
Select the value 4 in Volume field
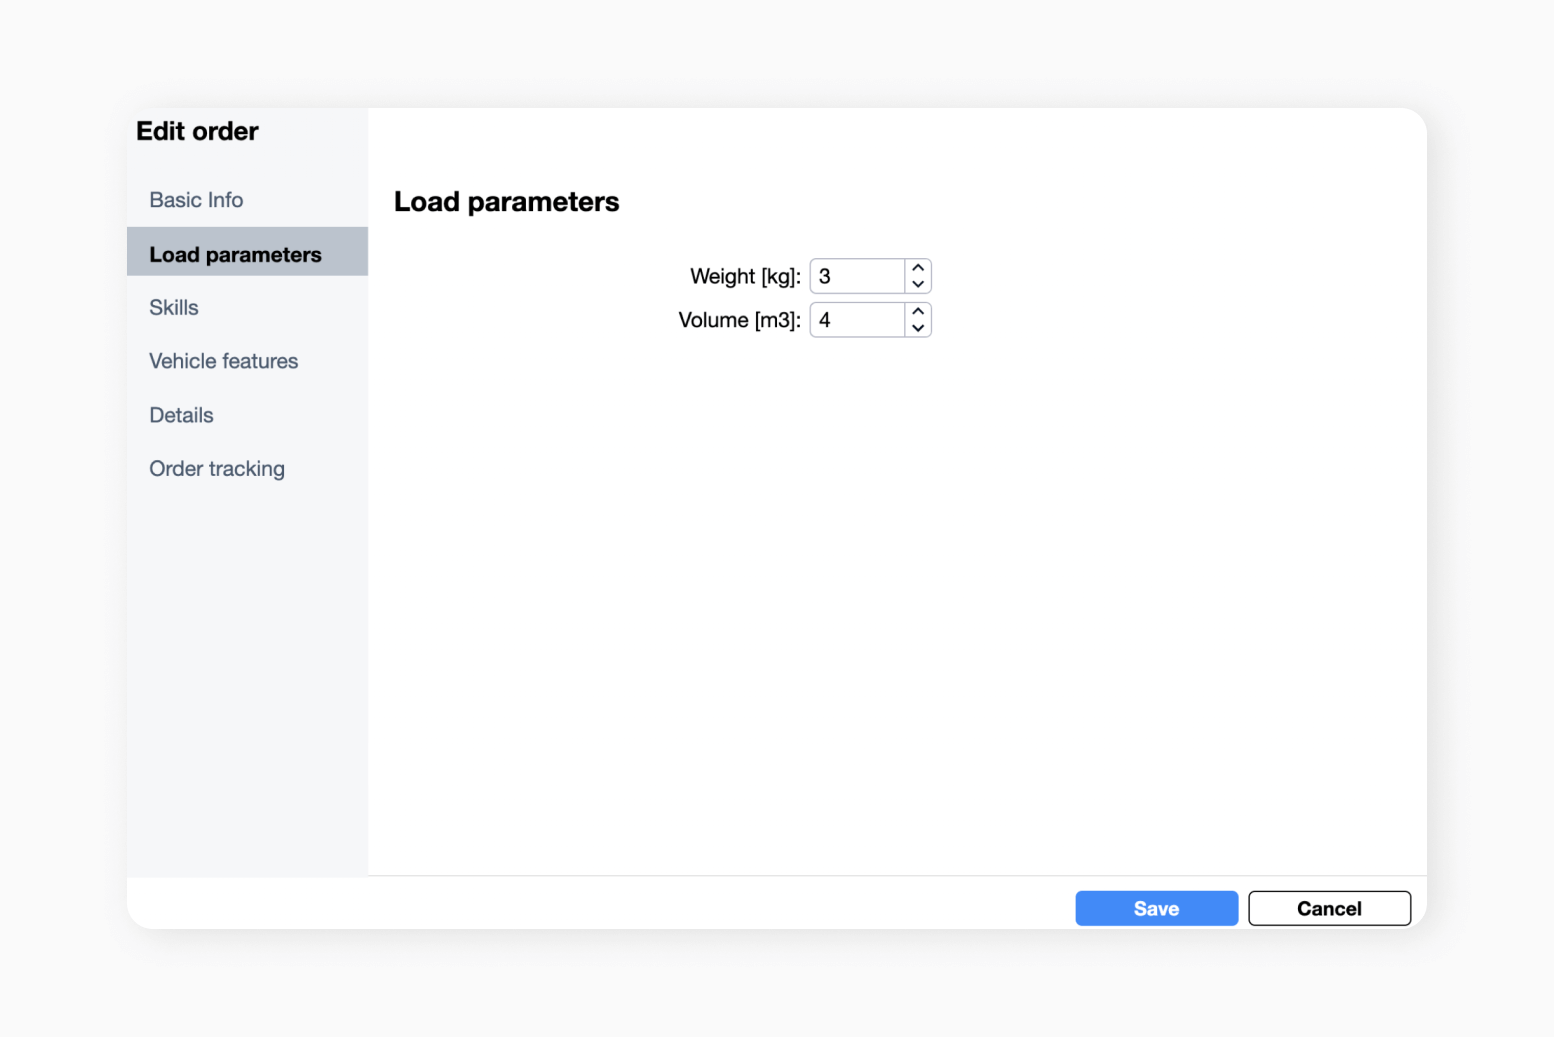[824, 319]
